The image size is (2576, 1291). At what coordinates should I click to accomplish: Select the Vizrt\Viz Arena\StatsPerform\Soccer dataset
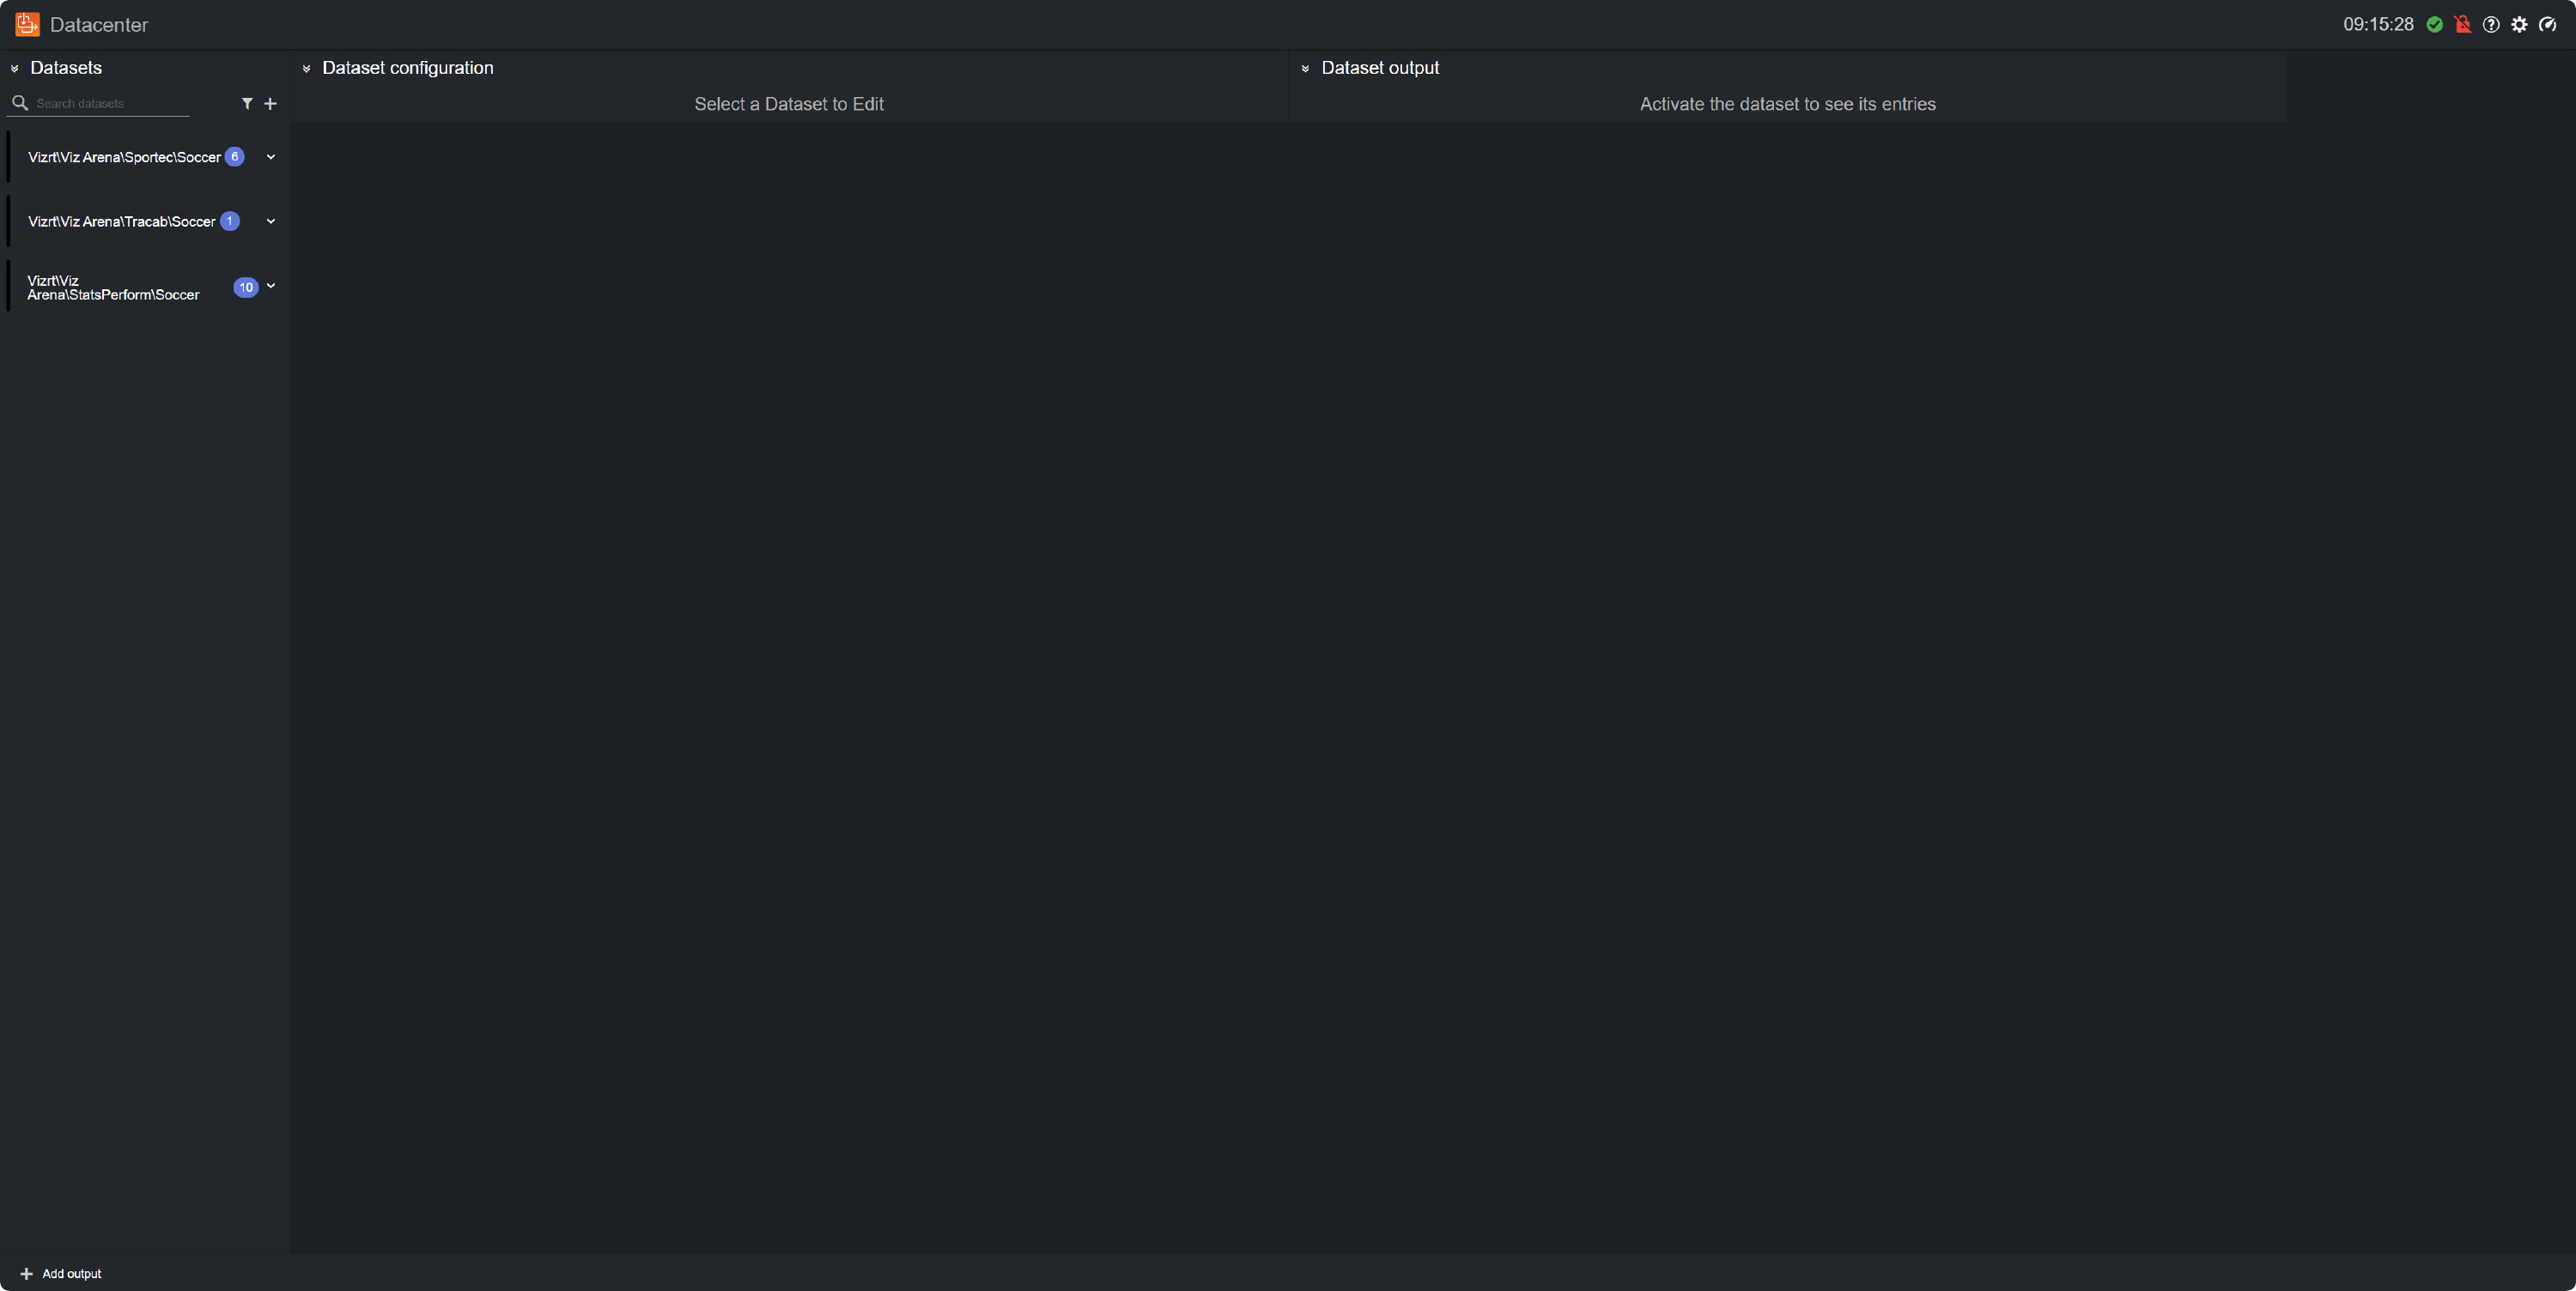click(x=113, y=287)
